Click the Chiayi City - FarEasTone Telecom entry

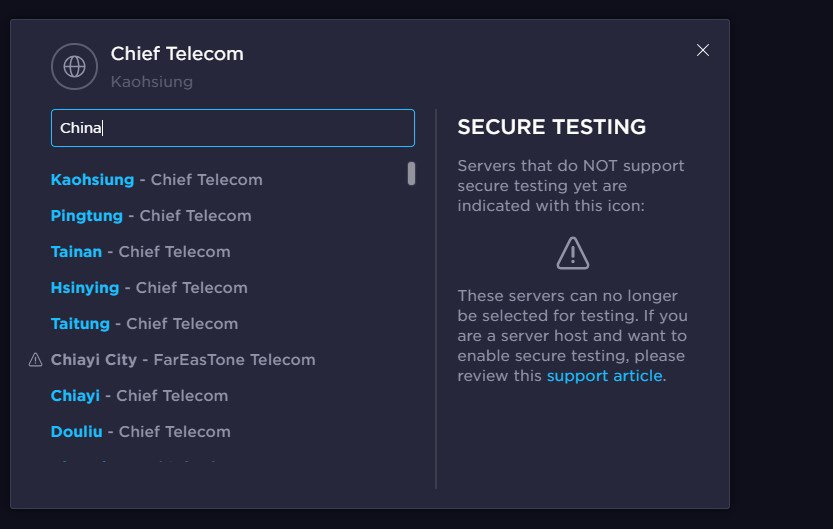(x=183, y=360)
